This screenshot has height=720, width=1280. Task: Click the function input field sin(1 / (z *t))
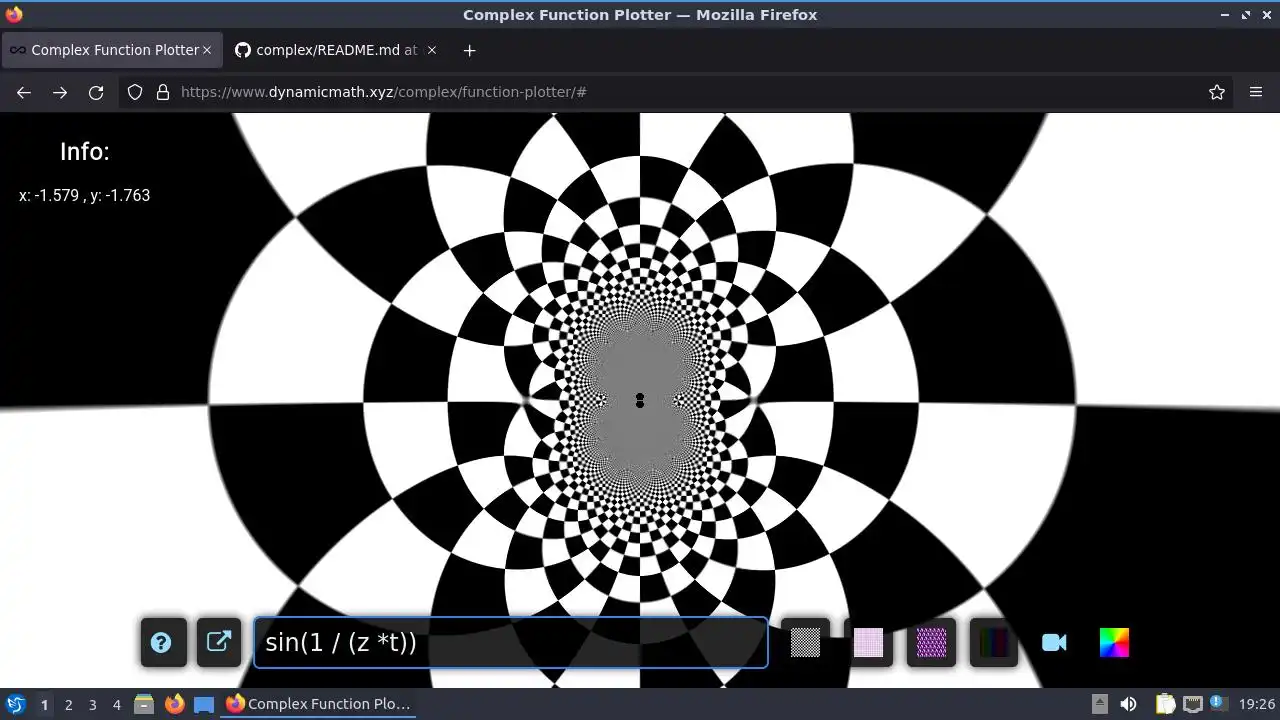point(510,642)
